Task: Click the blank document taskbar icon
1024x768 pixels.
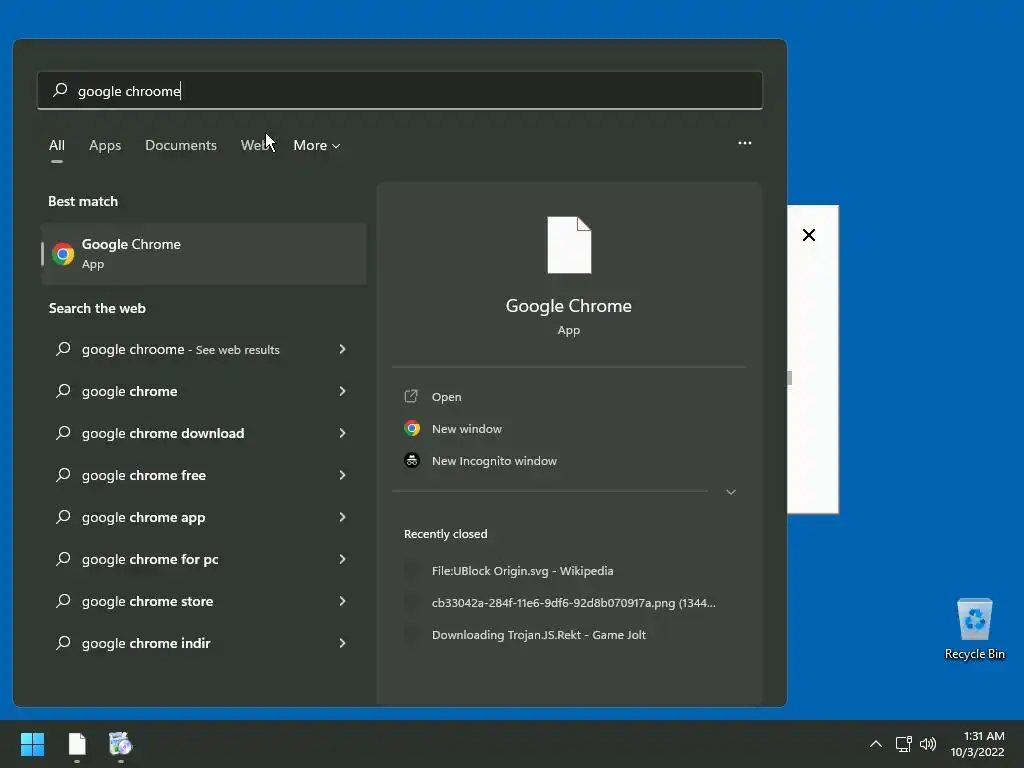Action: click(x=77, y=744)
